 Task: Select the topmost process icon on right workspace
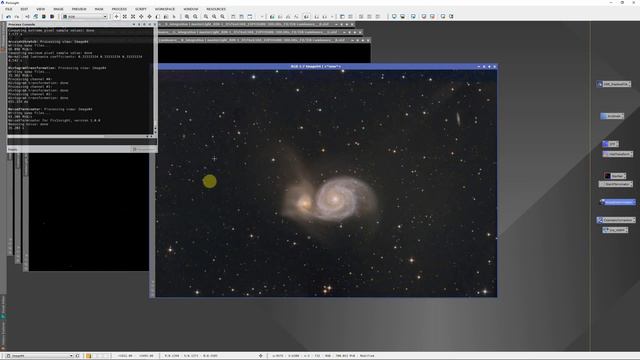pyautogui.click(x=614, y=84)
